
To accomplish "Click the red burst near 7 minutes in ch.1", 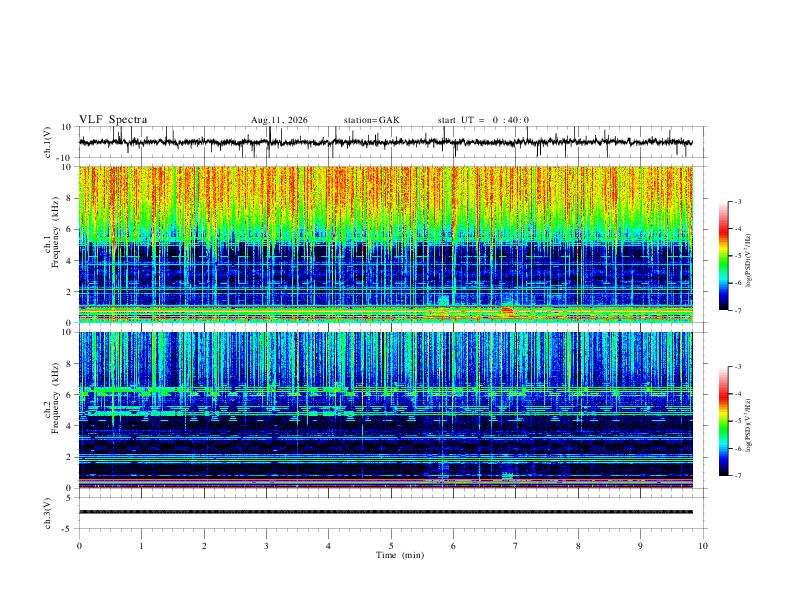I will click(507, 310).
